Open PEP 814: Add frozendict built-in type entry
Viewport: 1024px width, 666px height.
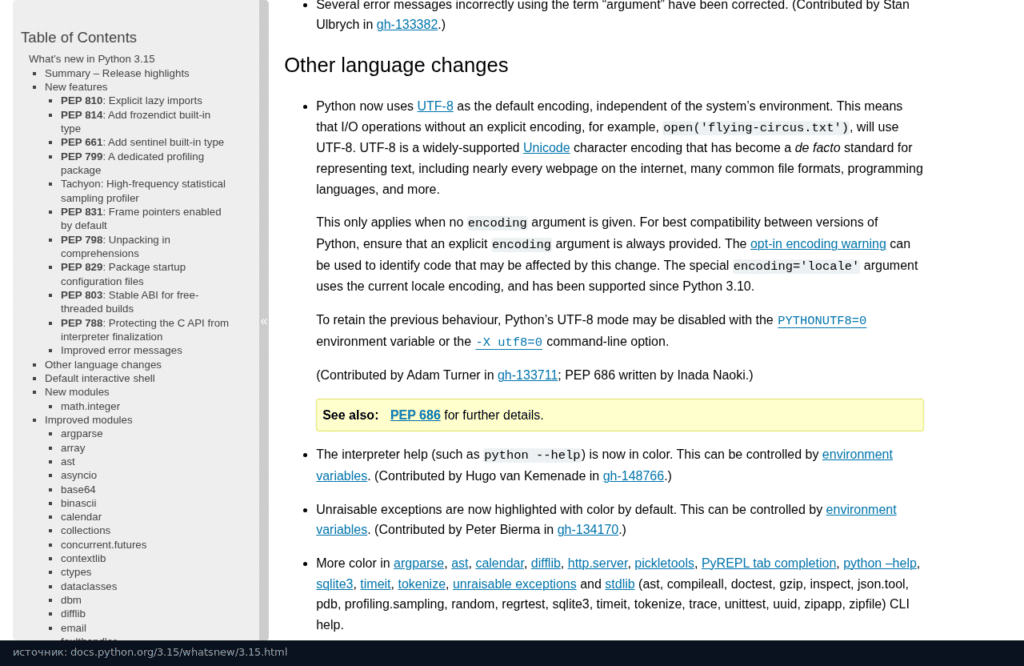point(135,121)
